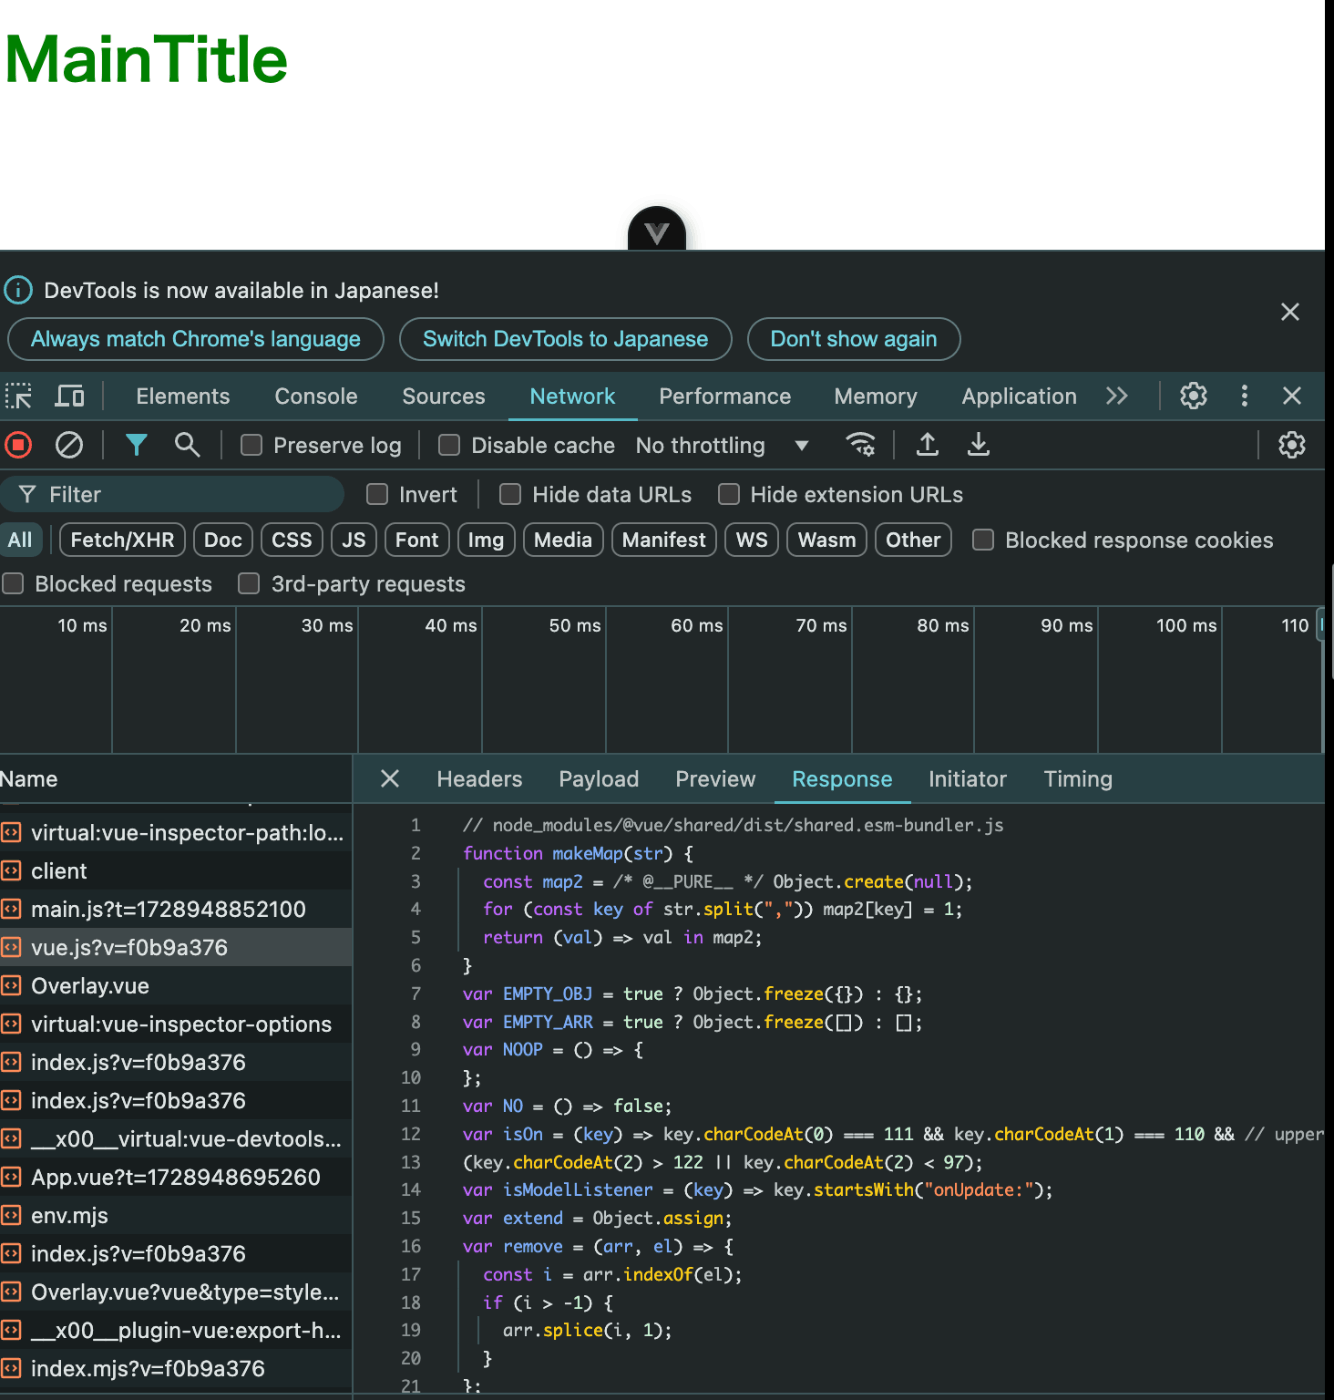Open Network panel settings gear

1292,445
